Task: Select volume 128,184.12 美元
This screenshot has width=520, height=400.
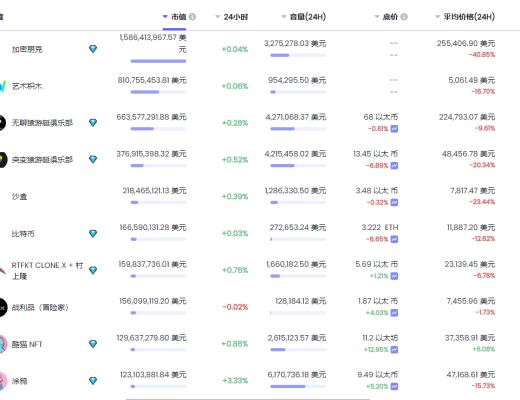Action: click(x=301, y=301)
